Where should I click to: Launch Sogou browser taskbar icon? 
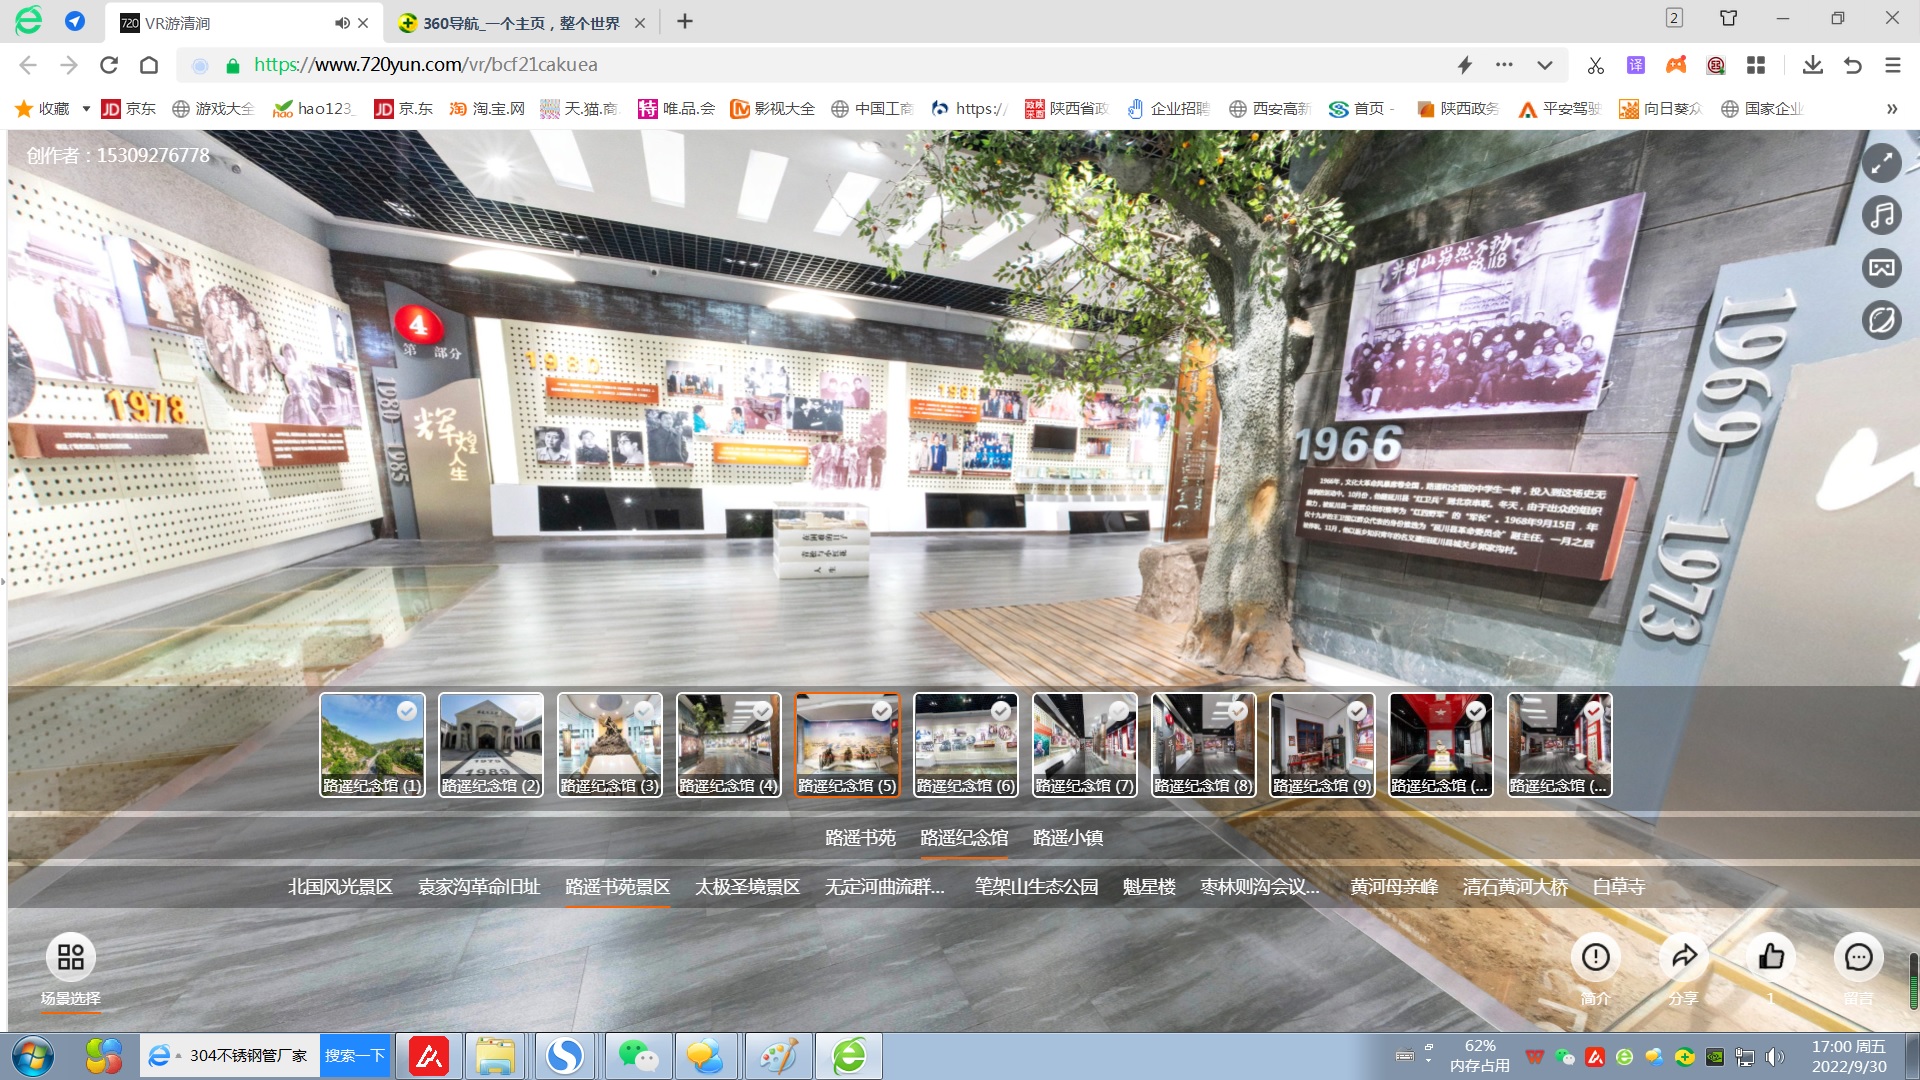tap(565, 1056)
